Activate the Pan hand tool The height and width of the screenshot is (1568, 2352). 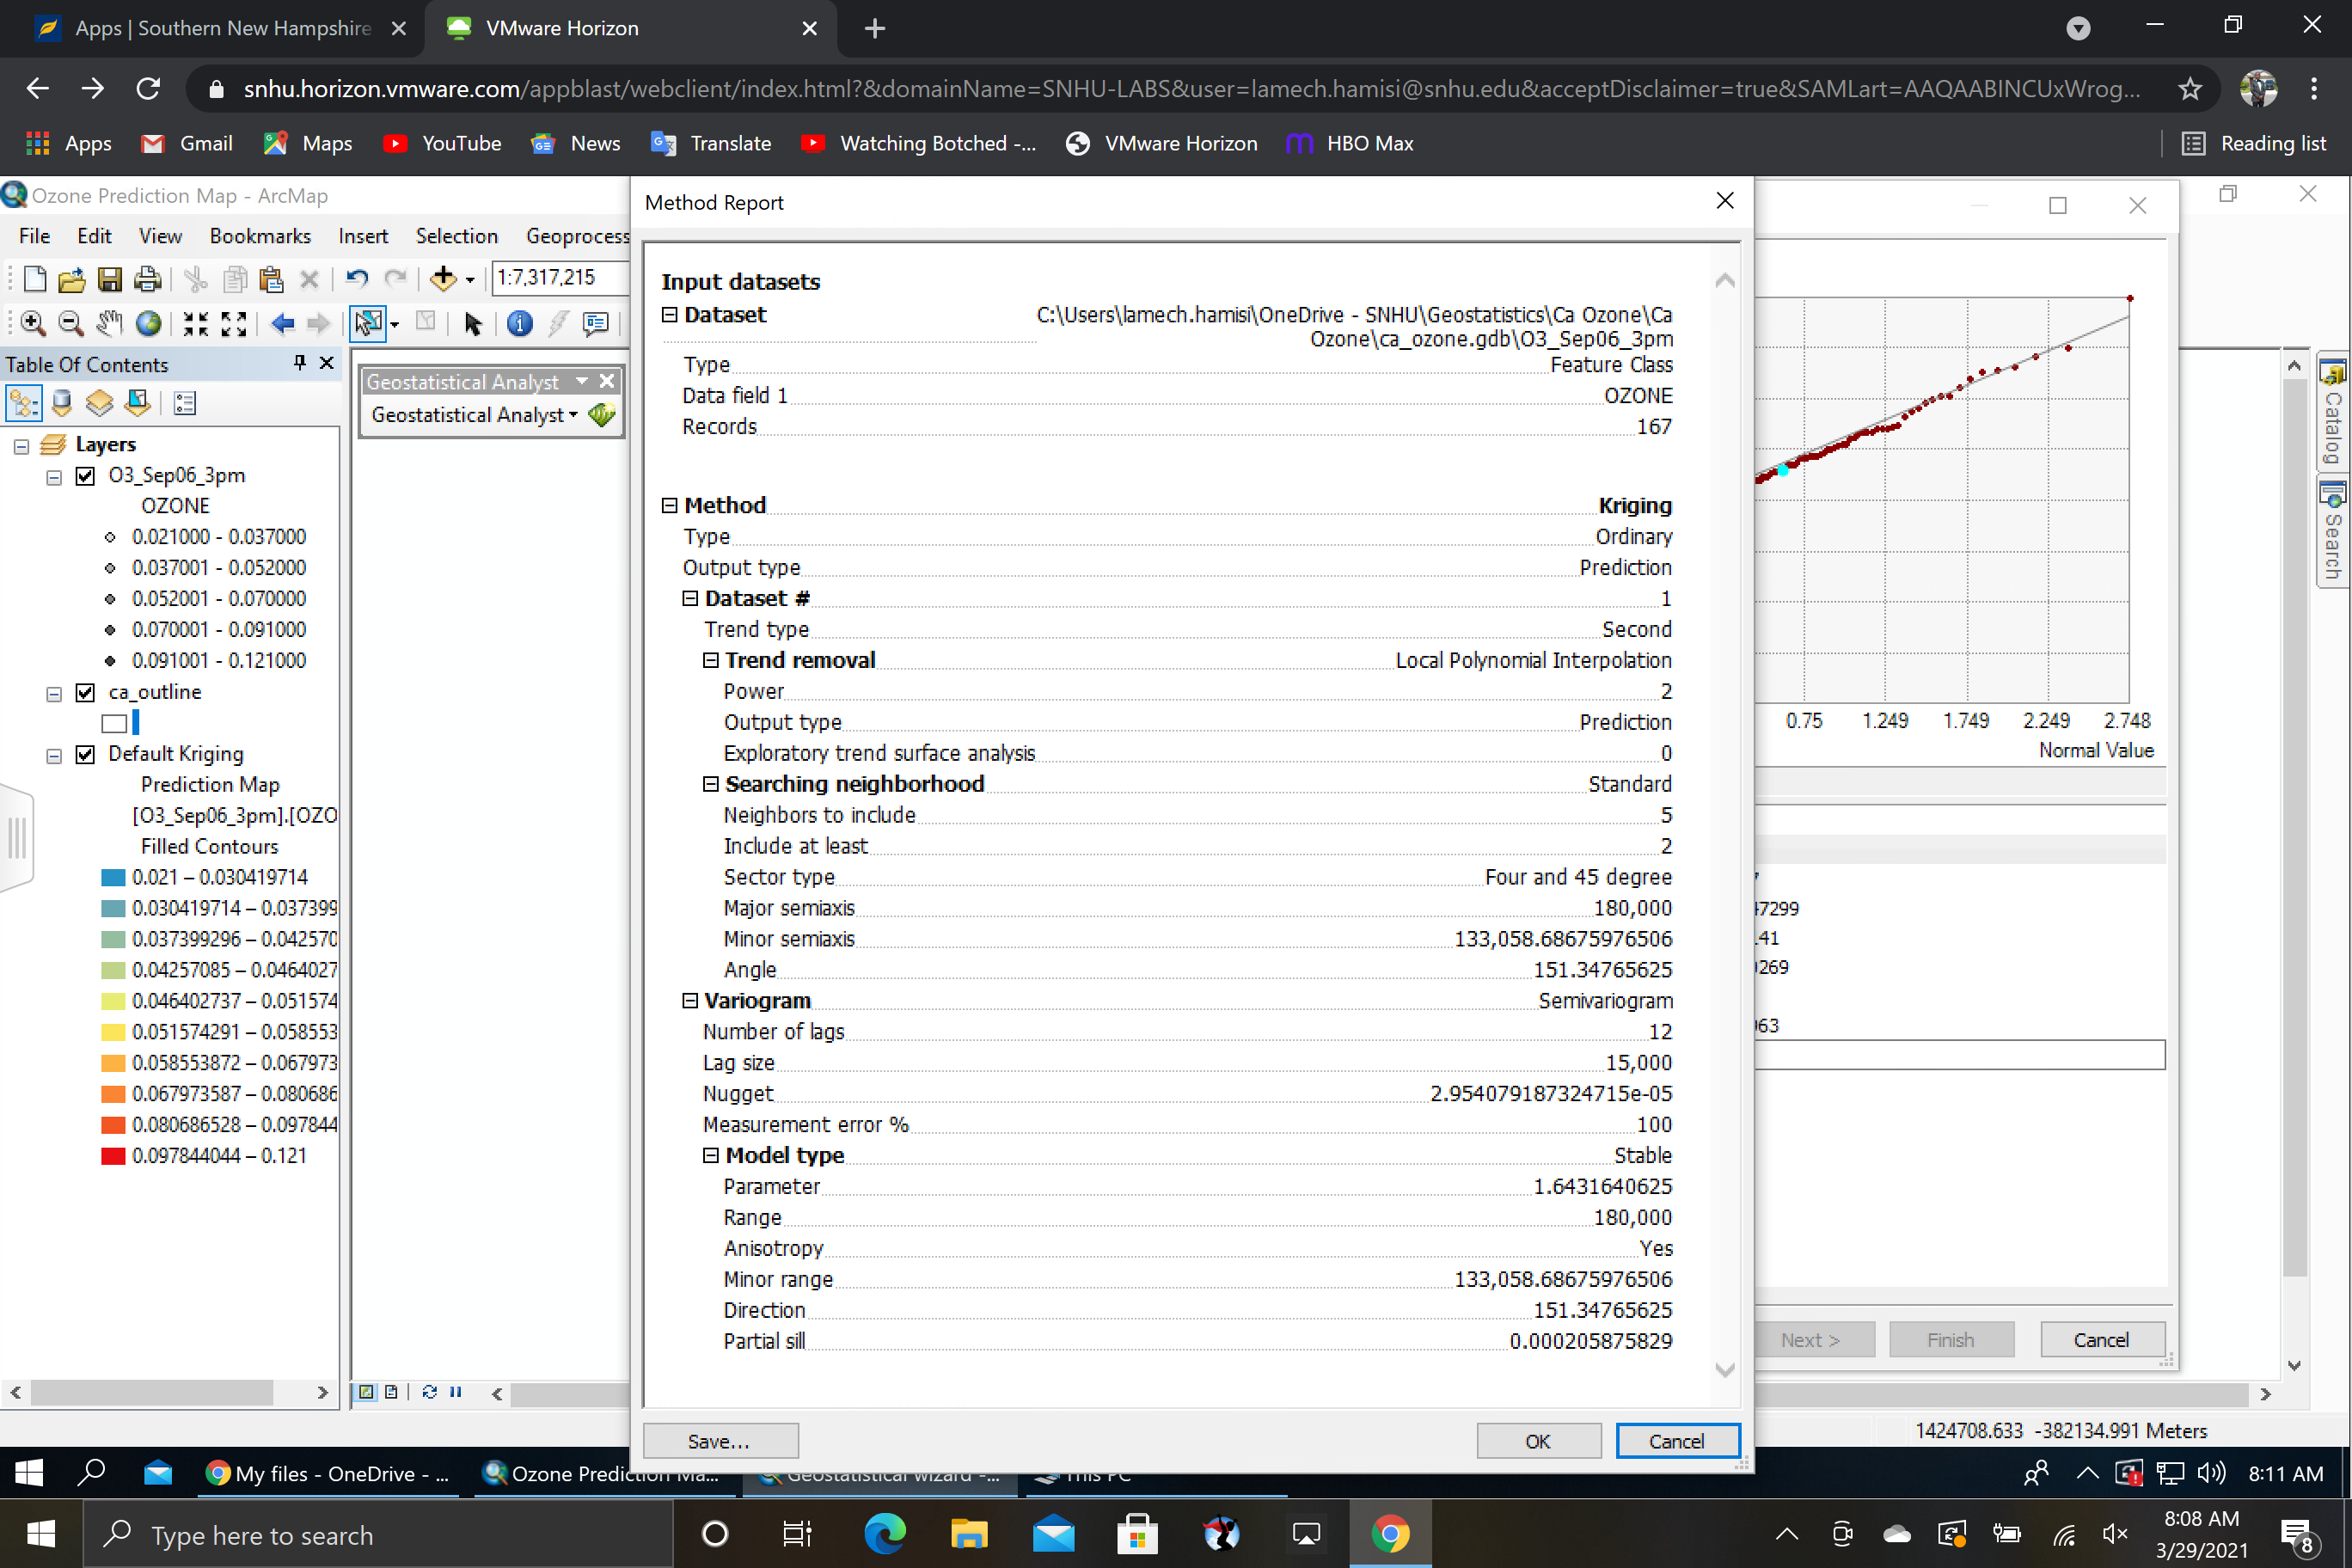(109, 323)
